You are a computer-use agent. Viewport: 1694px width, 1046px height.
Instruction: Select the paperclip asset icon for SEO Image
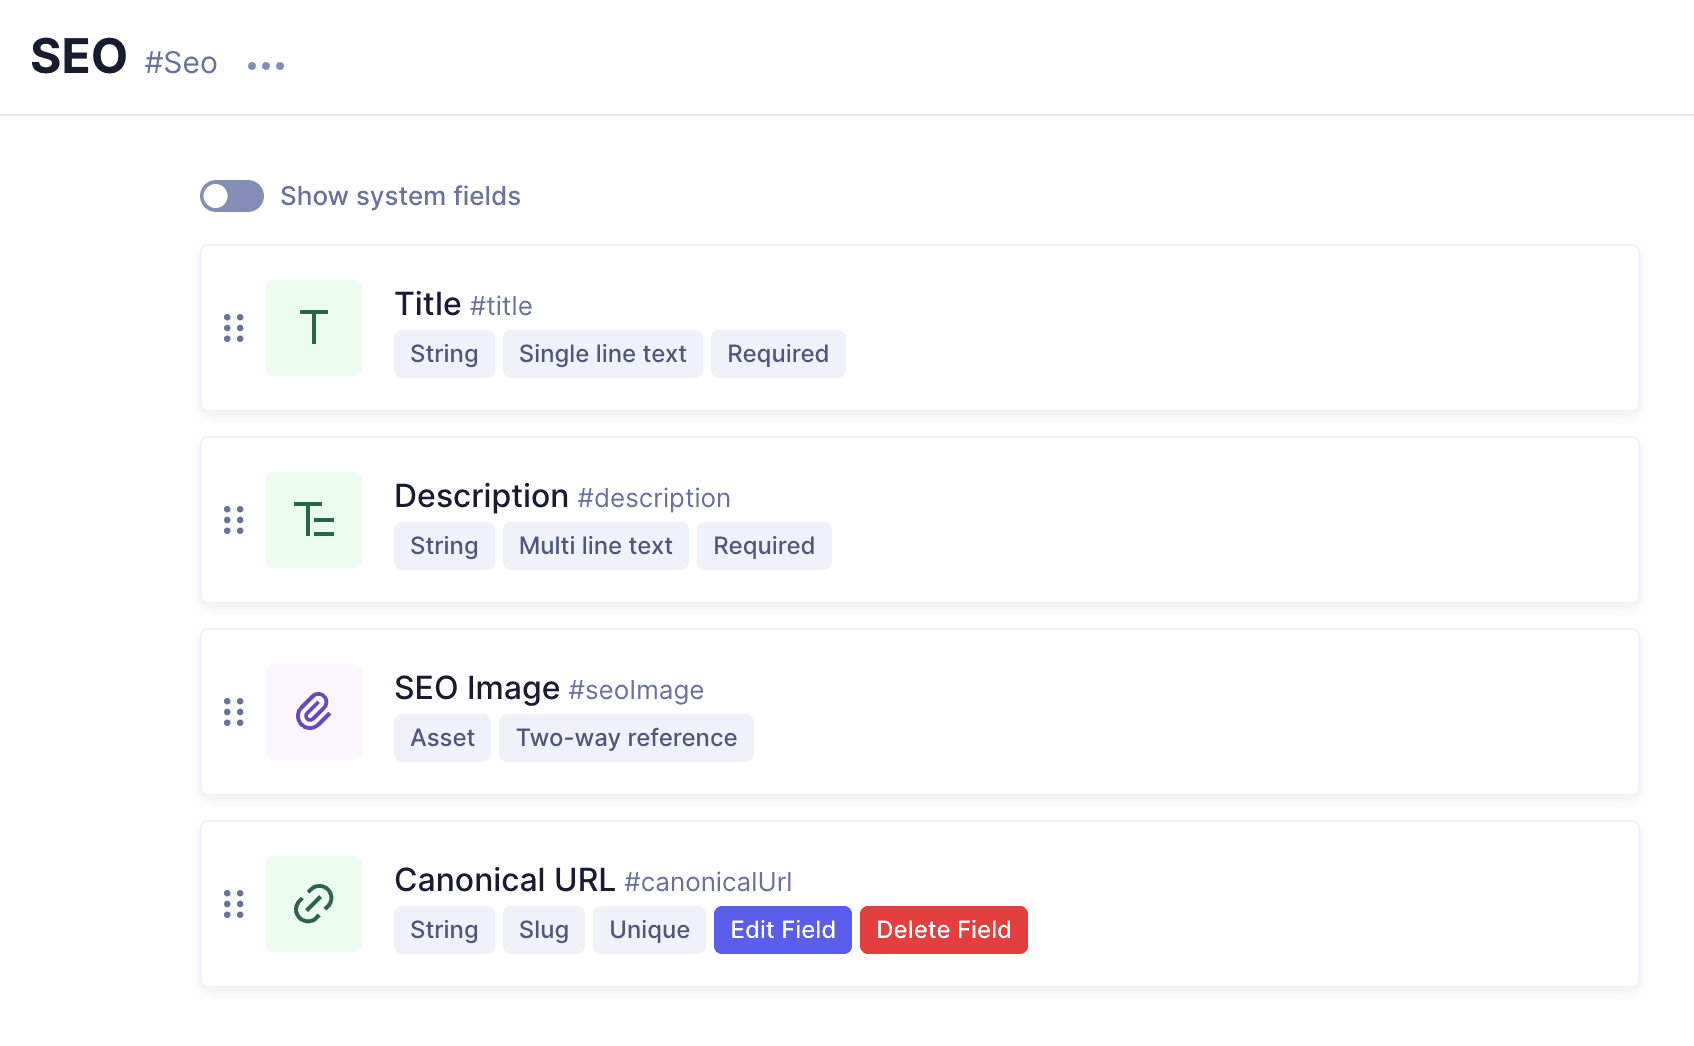313,712
